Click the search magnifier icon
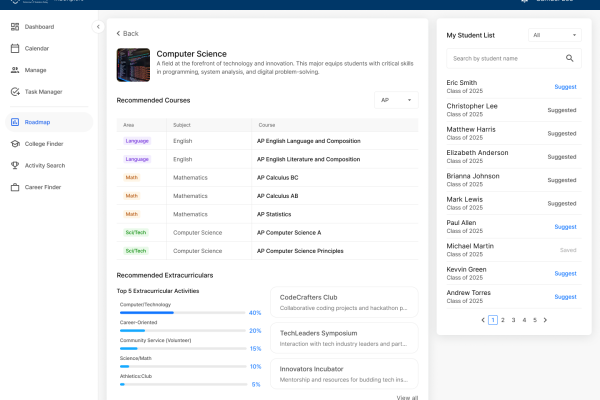This screenshot has height=400, width=600. [569, 58]
